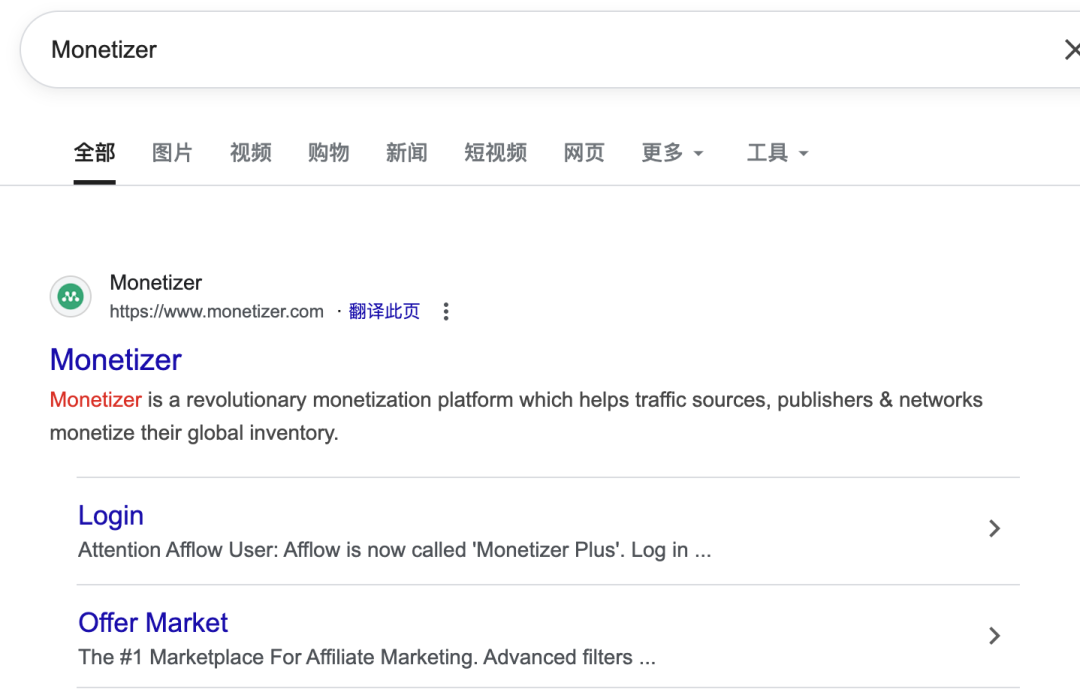
Task: Select the 全部 tab
Action: [x=94, y=153]
